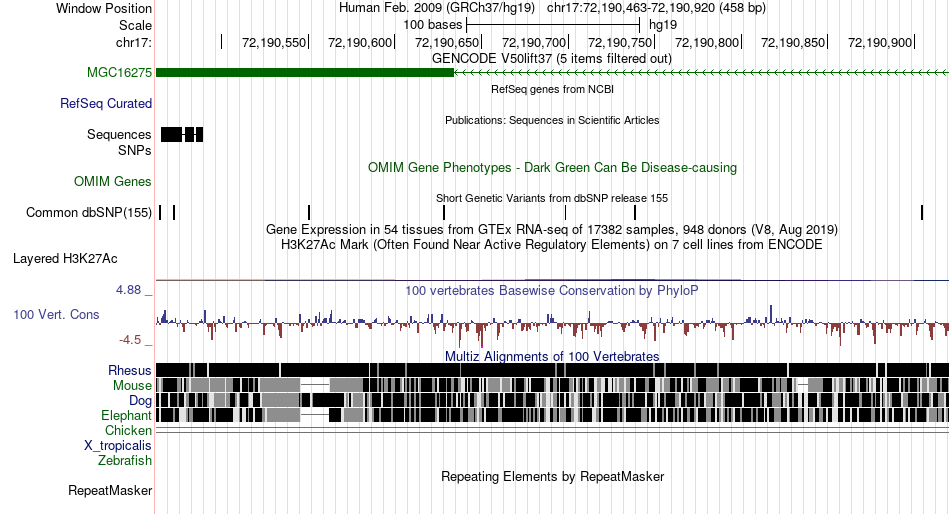Image resolution: width=950 pixels, height=514 pixels.
Task: Click the Sequences track label
Action: pyautogui.click(x=119, y=135)
